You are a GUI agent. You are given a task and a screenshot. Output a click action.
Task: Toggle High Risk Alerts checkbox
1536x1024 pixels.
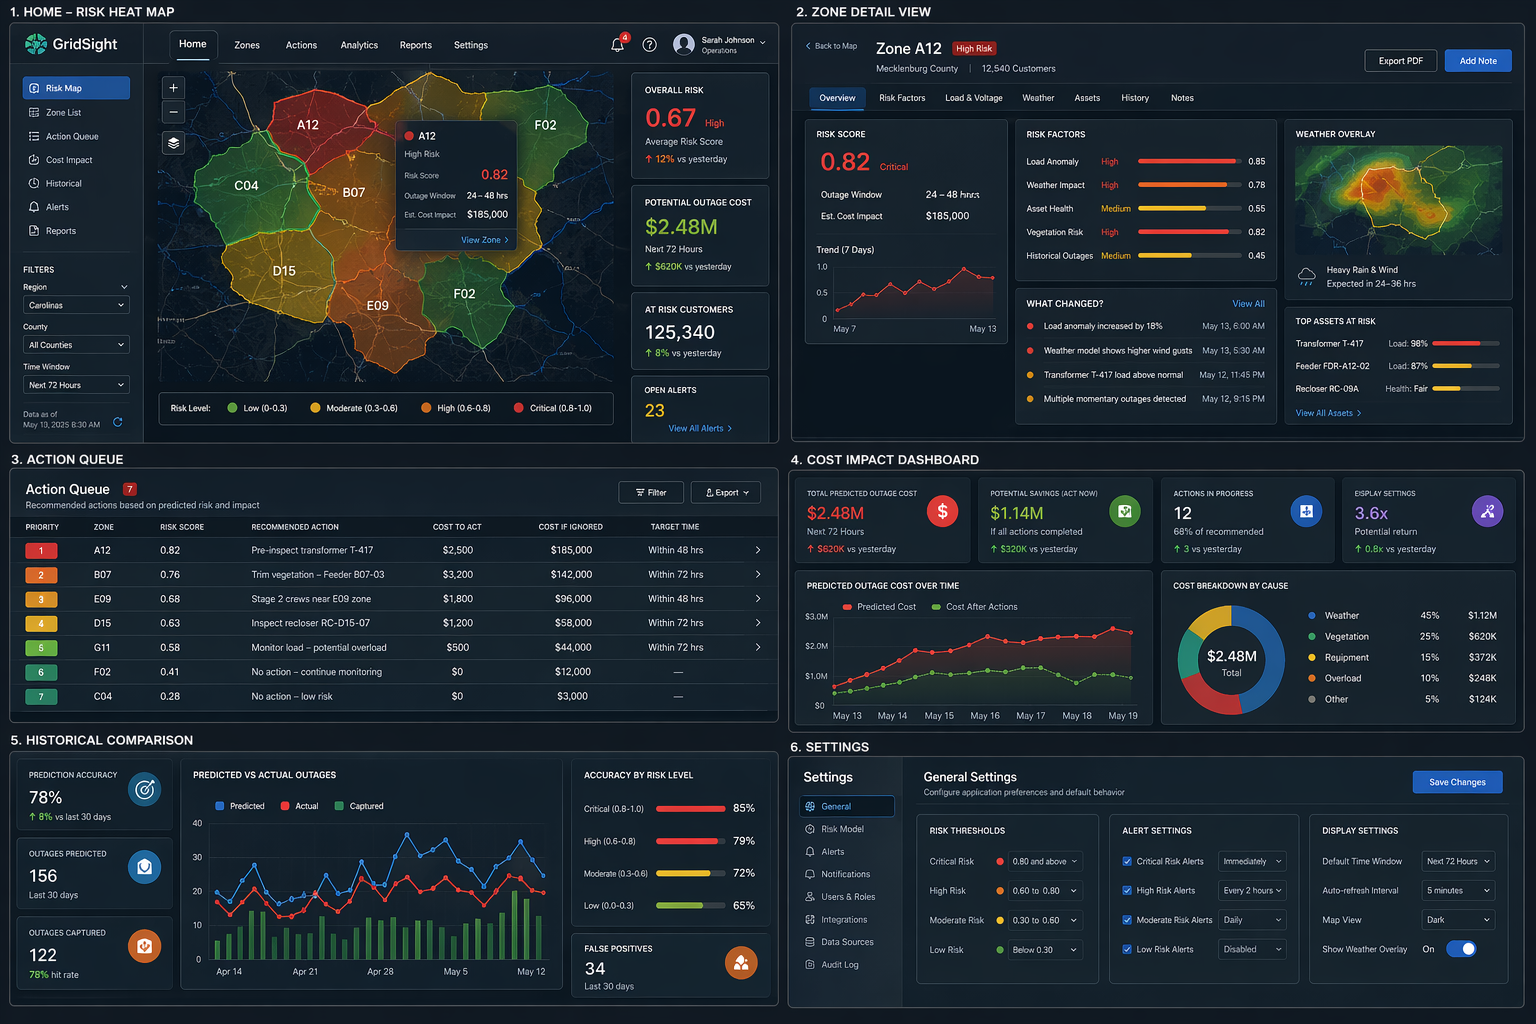[x=1127, y=890]
